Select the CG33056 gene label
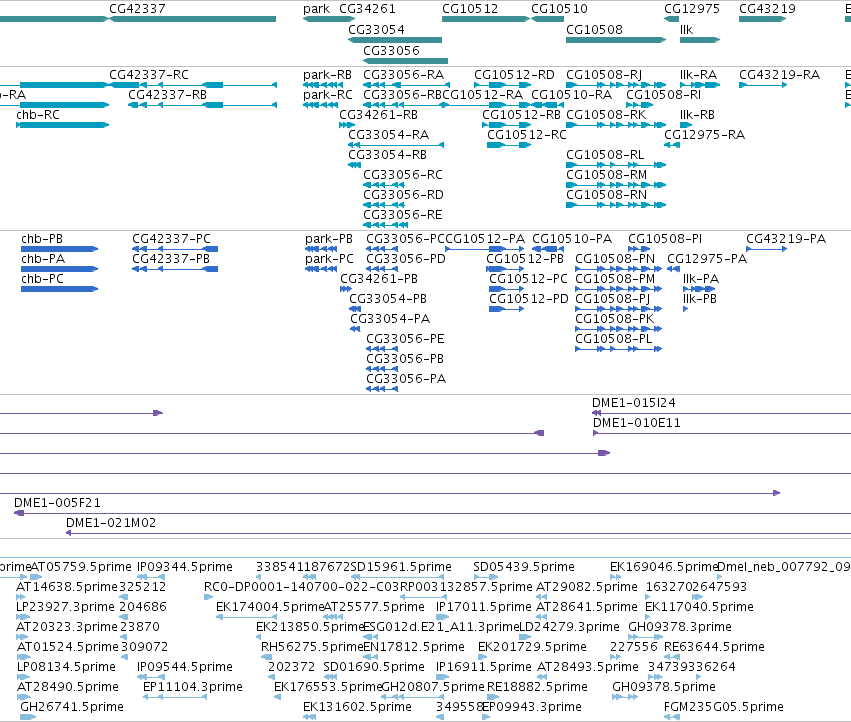The height and width of the screenshot is (722, 851). pyautogui.click(x=391, y=50)
